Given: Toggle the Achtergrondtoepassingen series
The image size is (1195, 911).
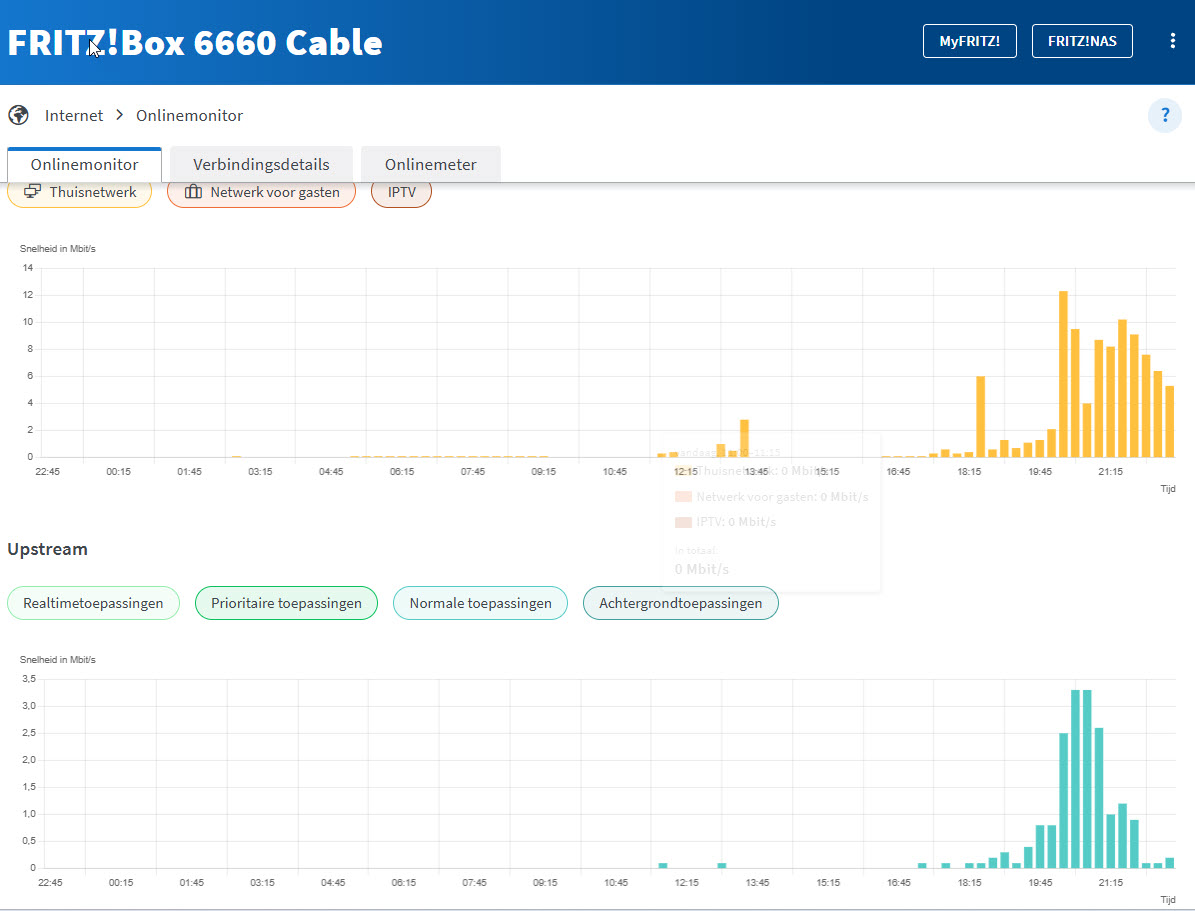Looking at the screenshot, I should [x=680, y=603].
